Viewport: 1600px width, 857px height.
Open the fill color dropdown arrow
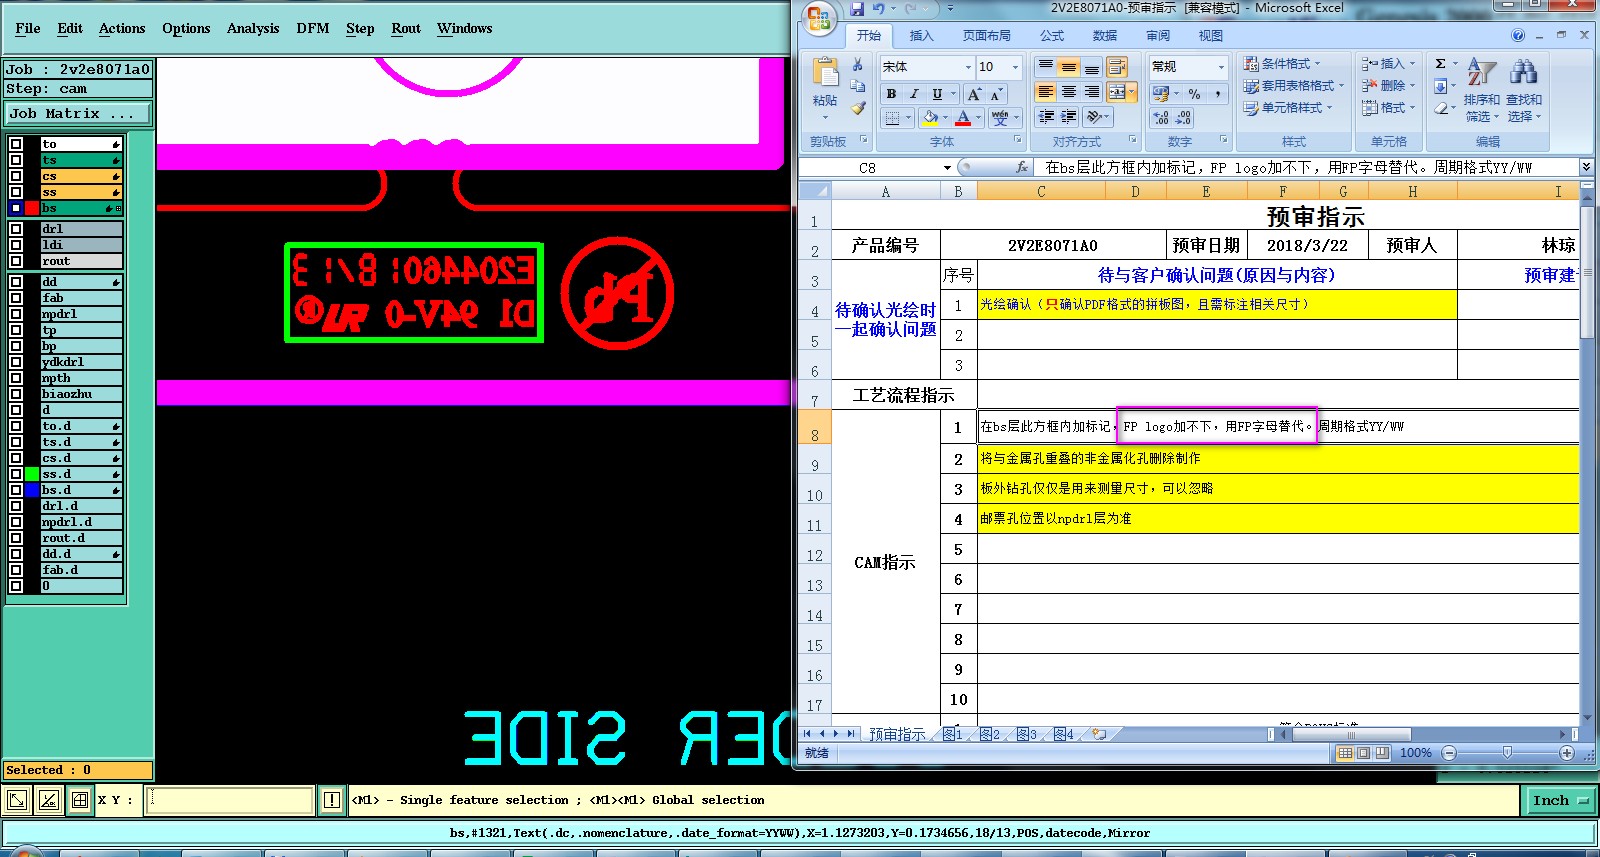[945, 118]
